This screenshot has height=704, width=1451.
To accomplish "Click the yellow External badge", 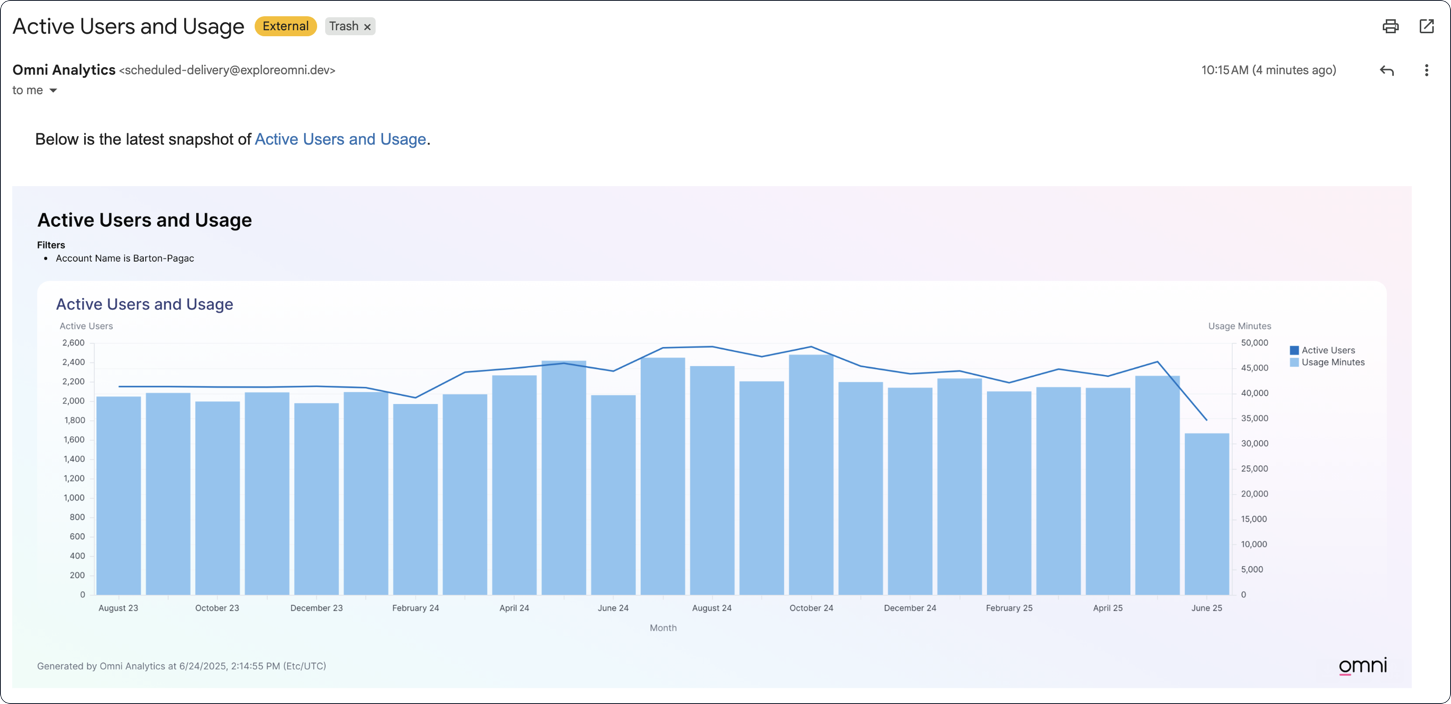I will point(285,26).
